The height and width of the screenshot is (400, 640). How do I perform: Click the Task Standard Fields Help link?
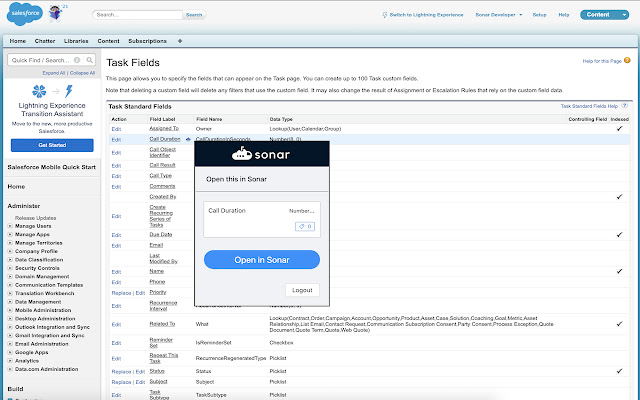point(589,106)
